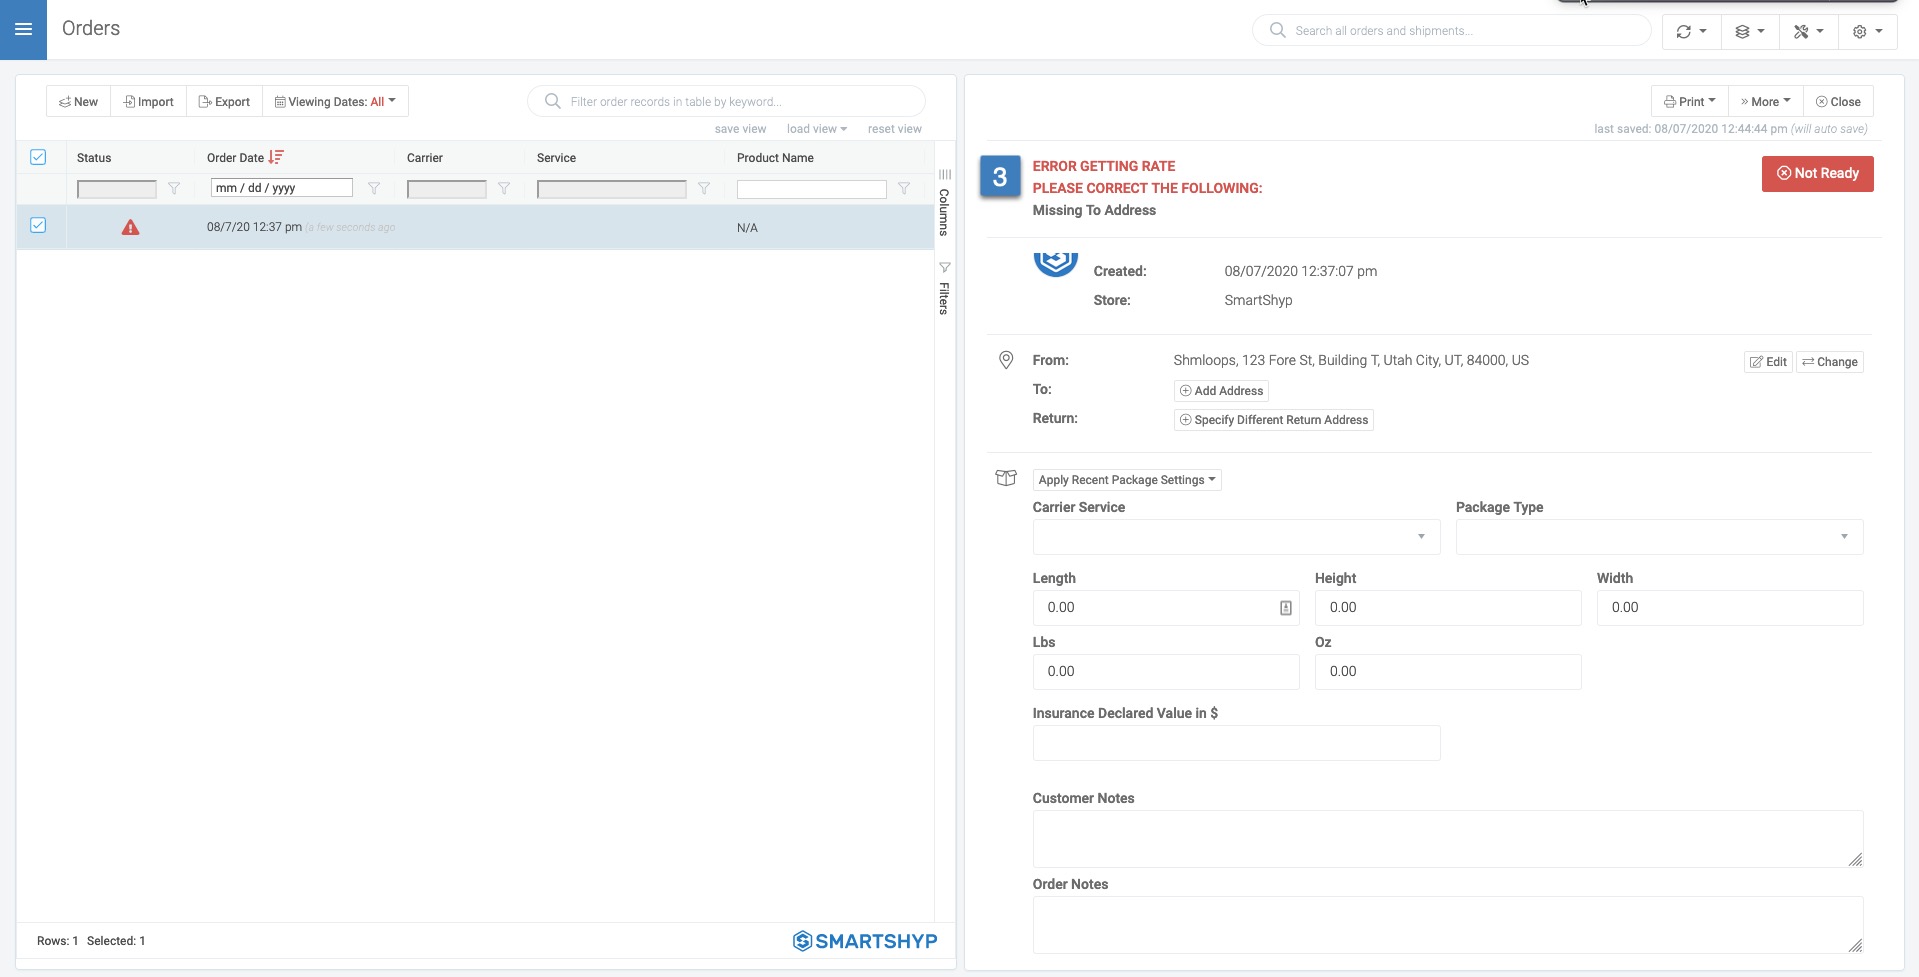The image size is (1919, 977).
Task: Click the order number 3 badge
Action: tap(1000, 177)
